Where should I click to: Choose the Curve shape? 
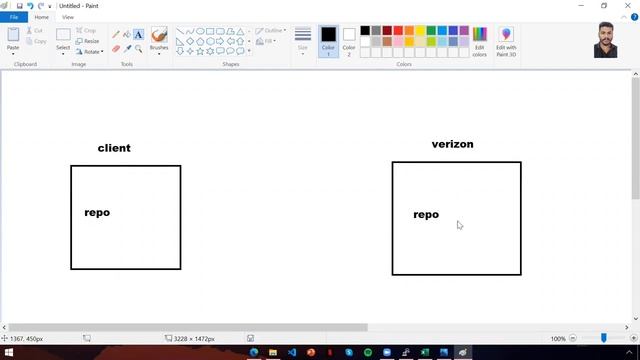(x=190, y=31)
